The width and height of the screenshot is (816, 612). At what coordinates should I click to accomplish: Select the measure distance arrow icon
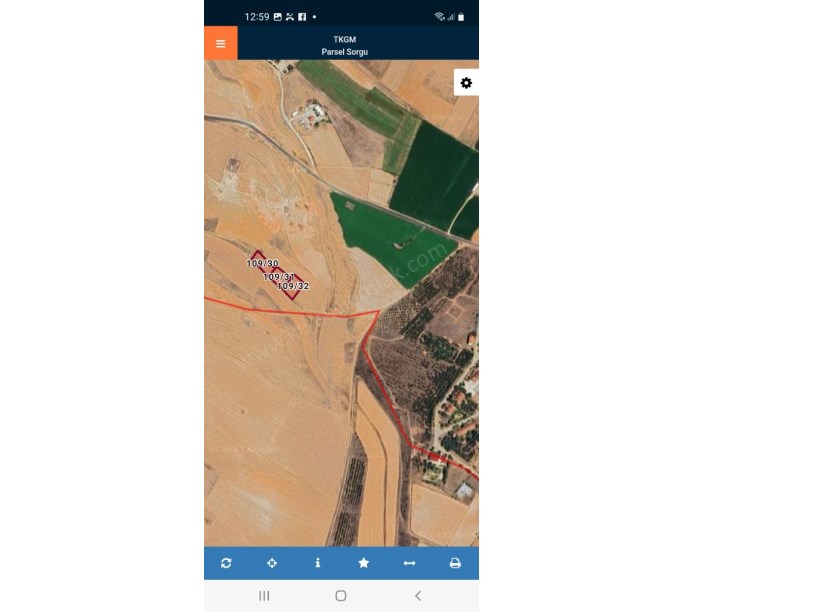[x=410, y=563]
